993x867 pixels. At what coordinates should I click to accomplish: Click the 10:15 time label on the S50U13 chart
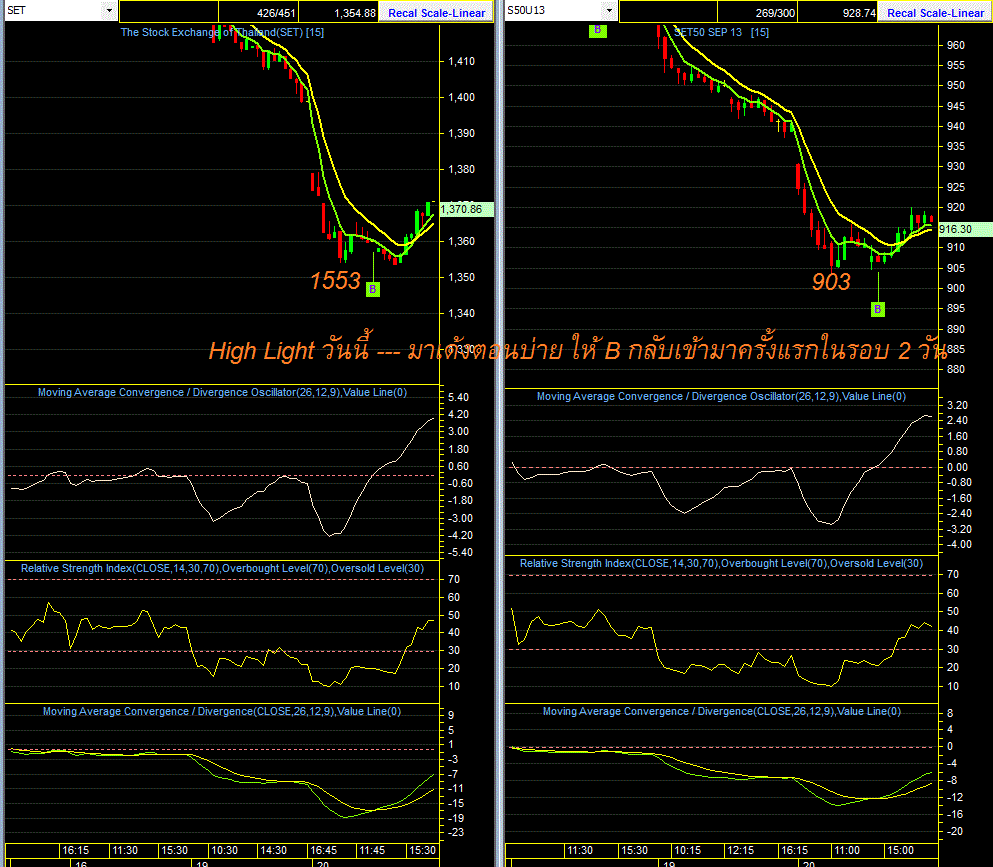point(687,851)
